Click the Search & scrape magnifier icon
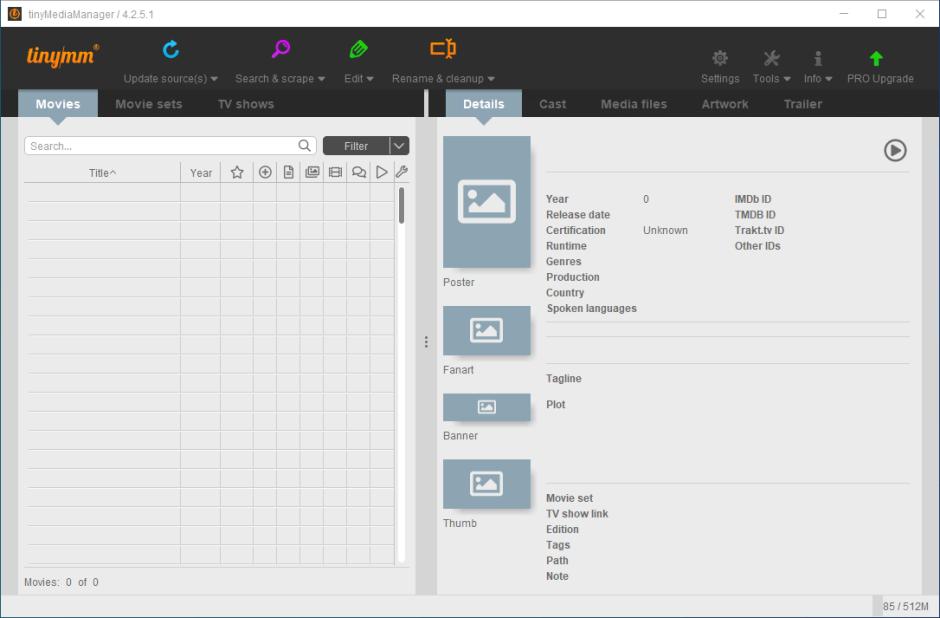The width and height of the screenshot is (940, 618). (281, 49)
